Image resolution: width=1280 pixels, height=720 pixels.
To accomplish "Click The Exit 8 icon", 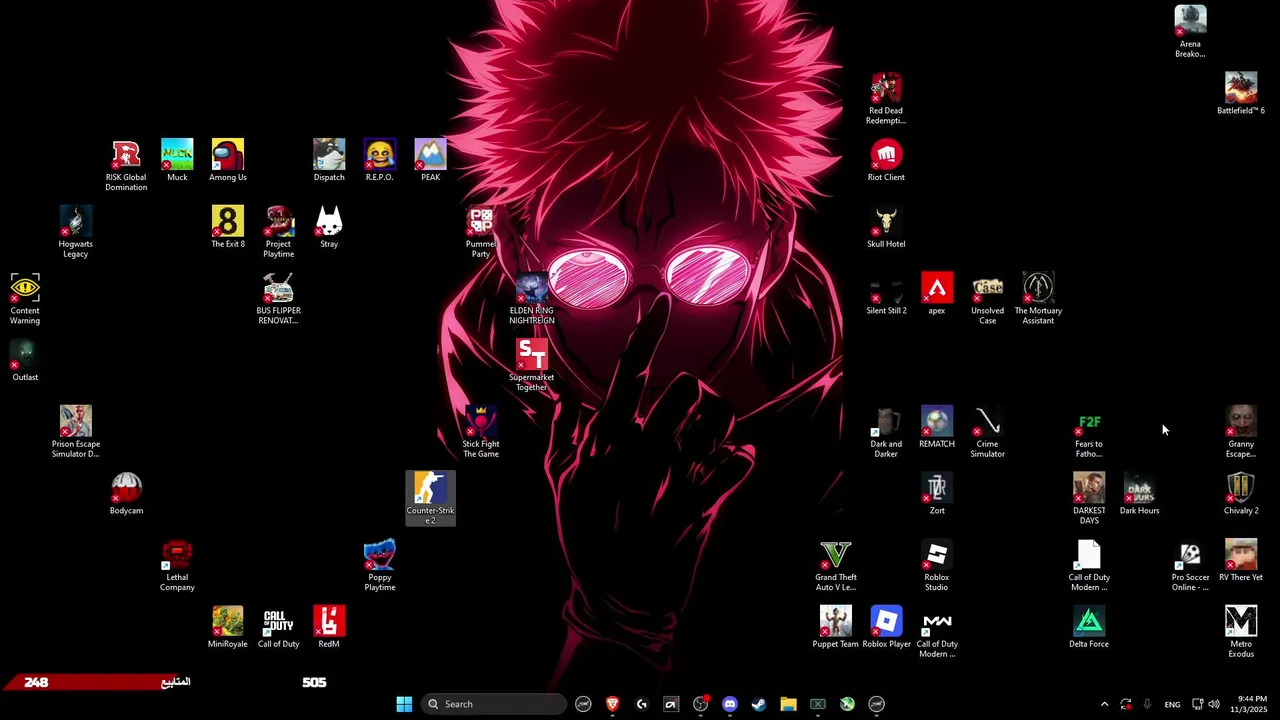I will click(228, 227).
